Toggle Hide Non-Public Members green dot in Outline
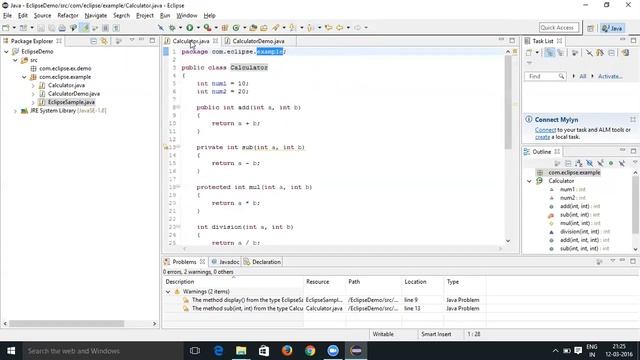This screenshot has height=360, width=640. click(x=611, y=163)
